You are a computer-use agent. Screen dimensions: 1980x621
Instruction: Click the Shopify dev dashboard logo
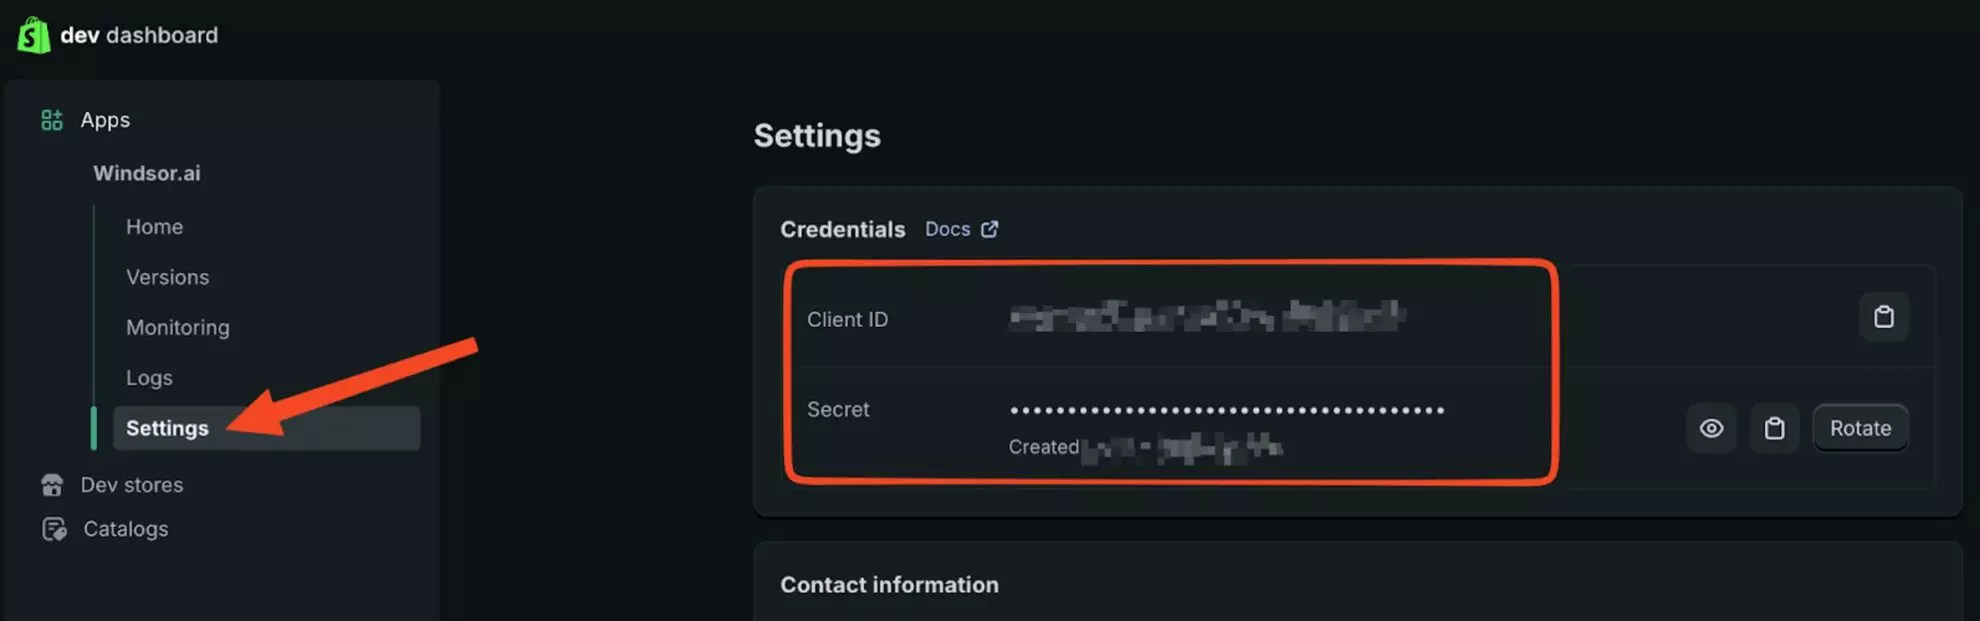coord(33,34)
